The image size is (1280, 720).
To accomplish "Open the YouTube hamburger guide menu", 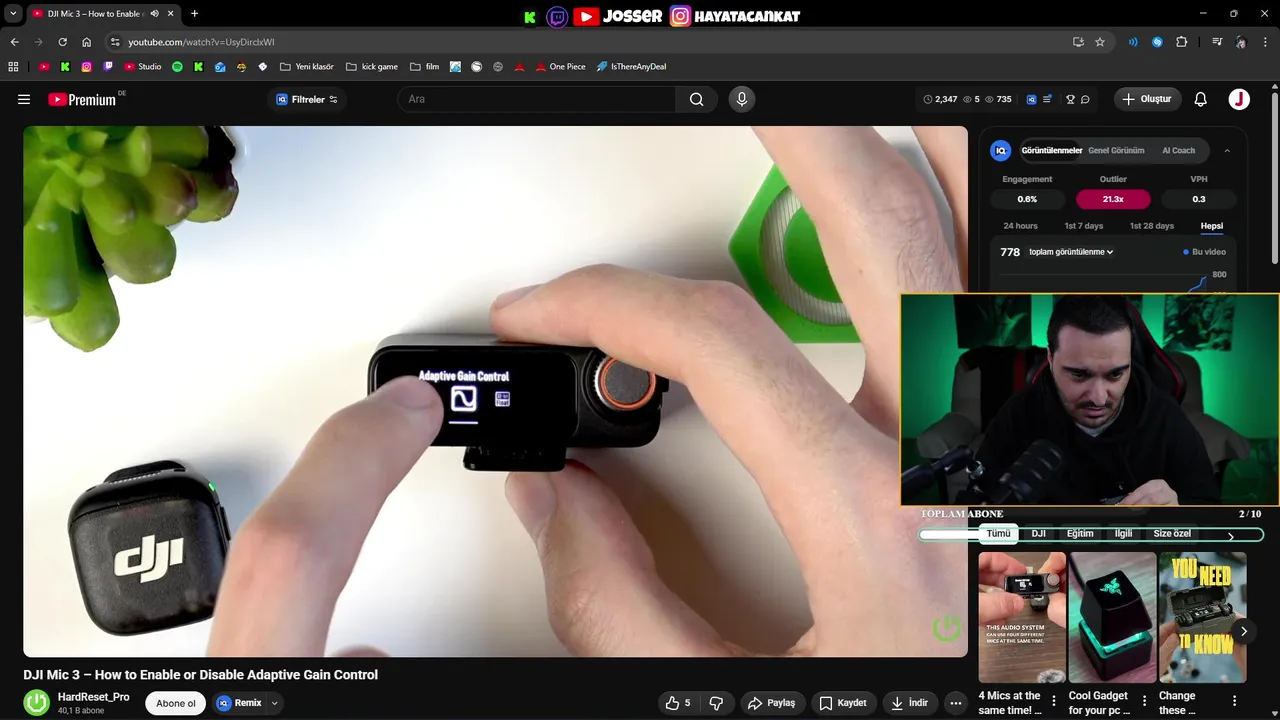I will [24, 99].
